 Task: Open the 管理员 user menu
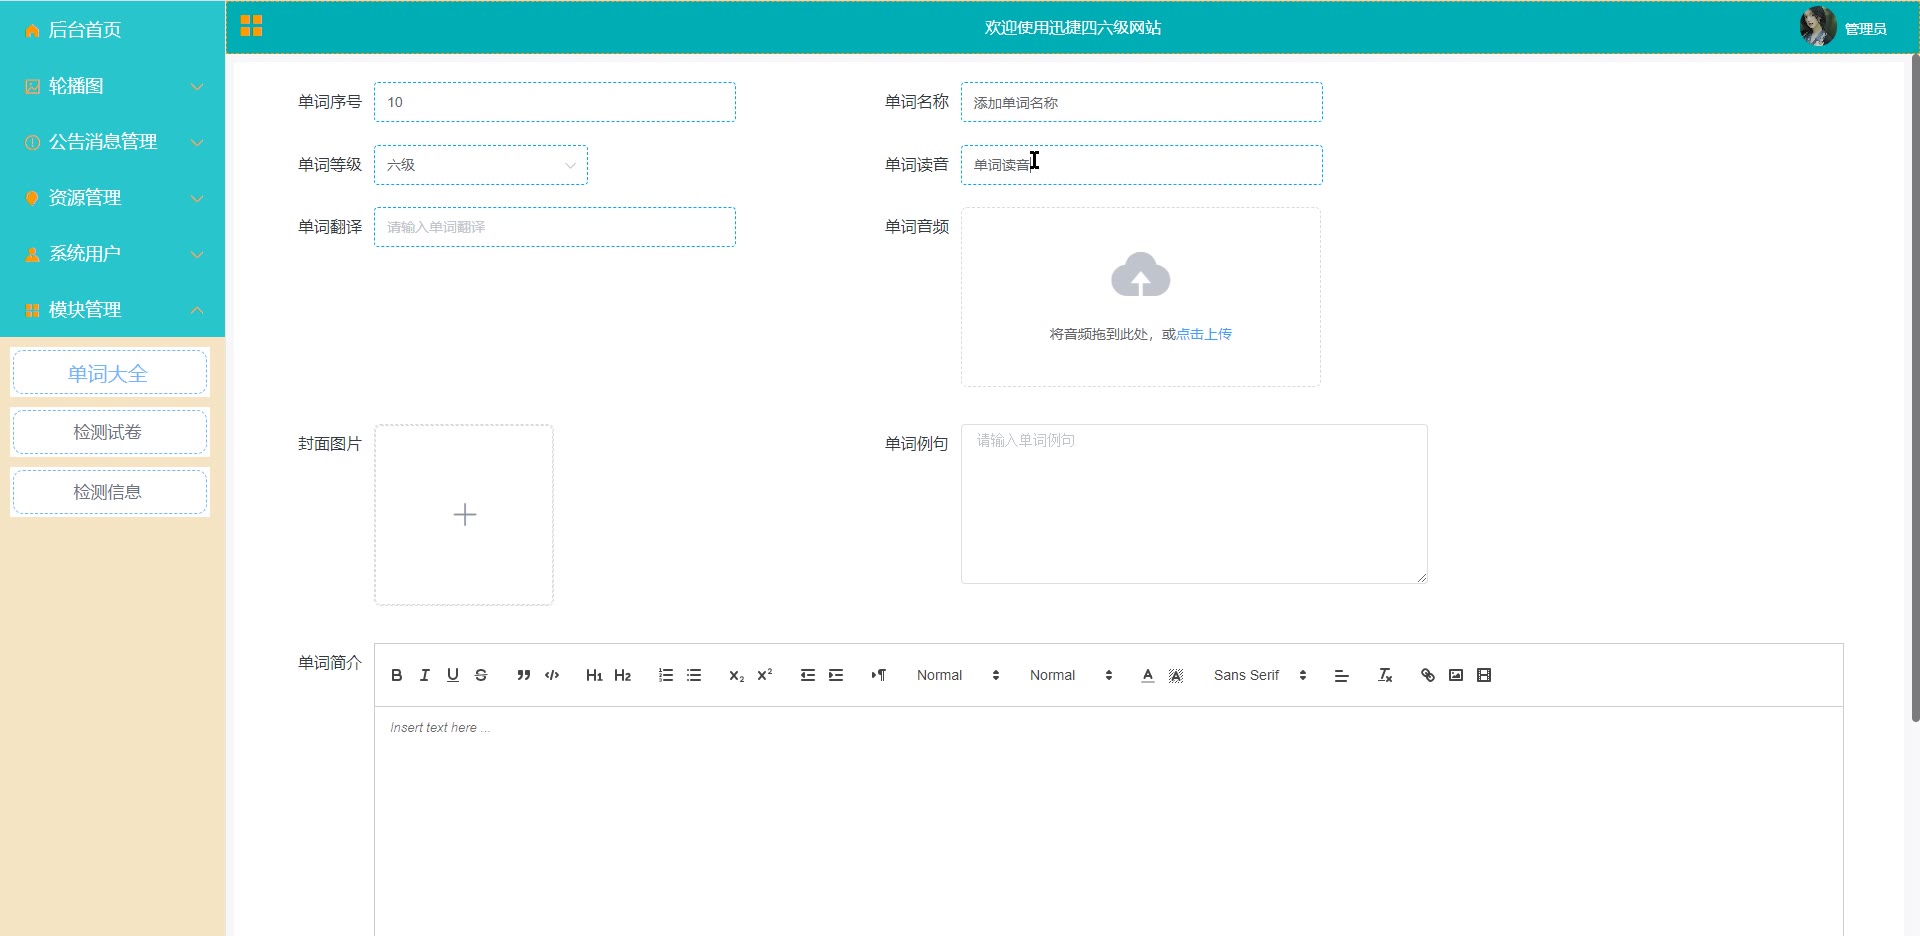tap(1865, 29)
